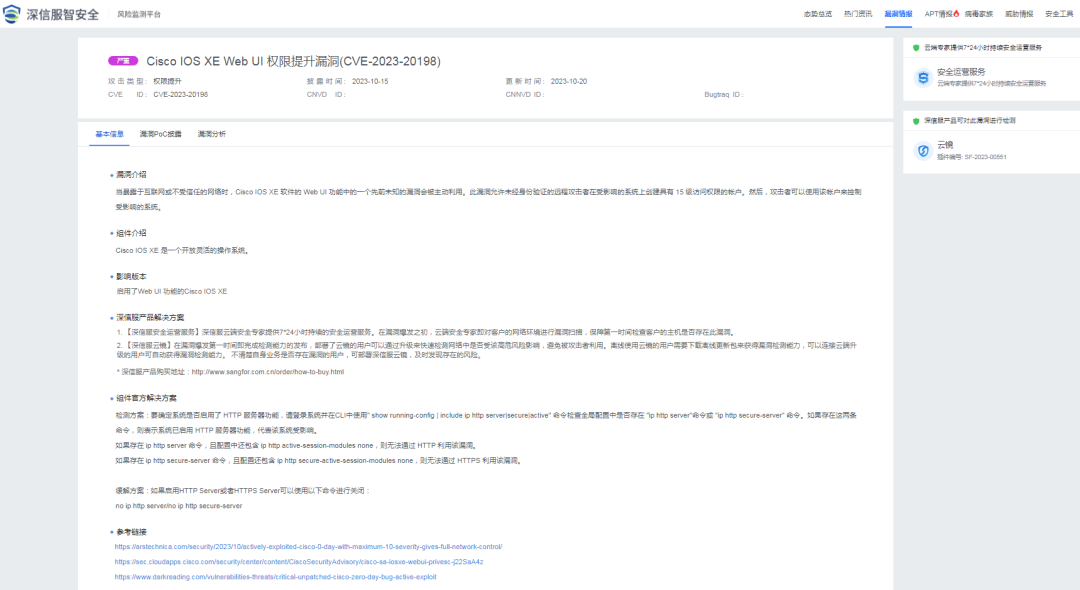Open the 病毒家族 navigation tab

[979, 14]
